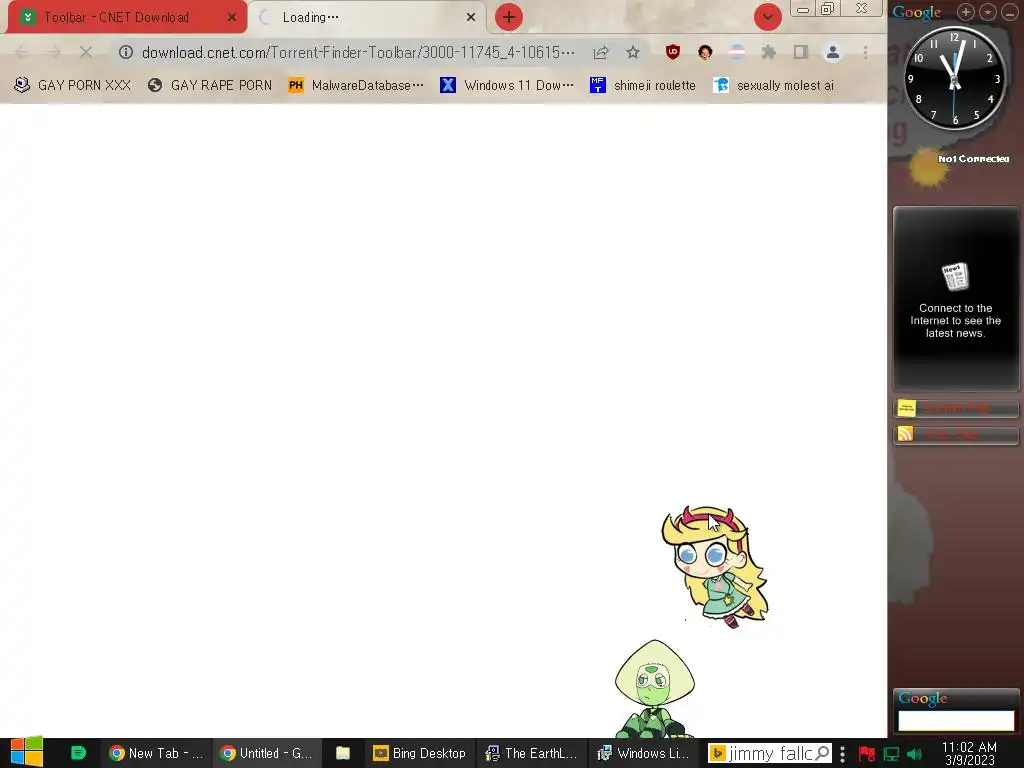
Task: Switch to Bing Desktop taskbar window
Action: click(x=420, y=754)
